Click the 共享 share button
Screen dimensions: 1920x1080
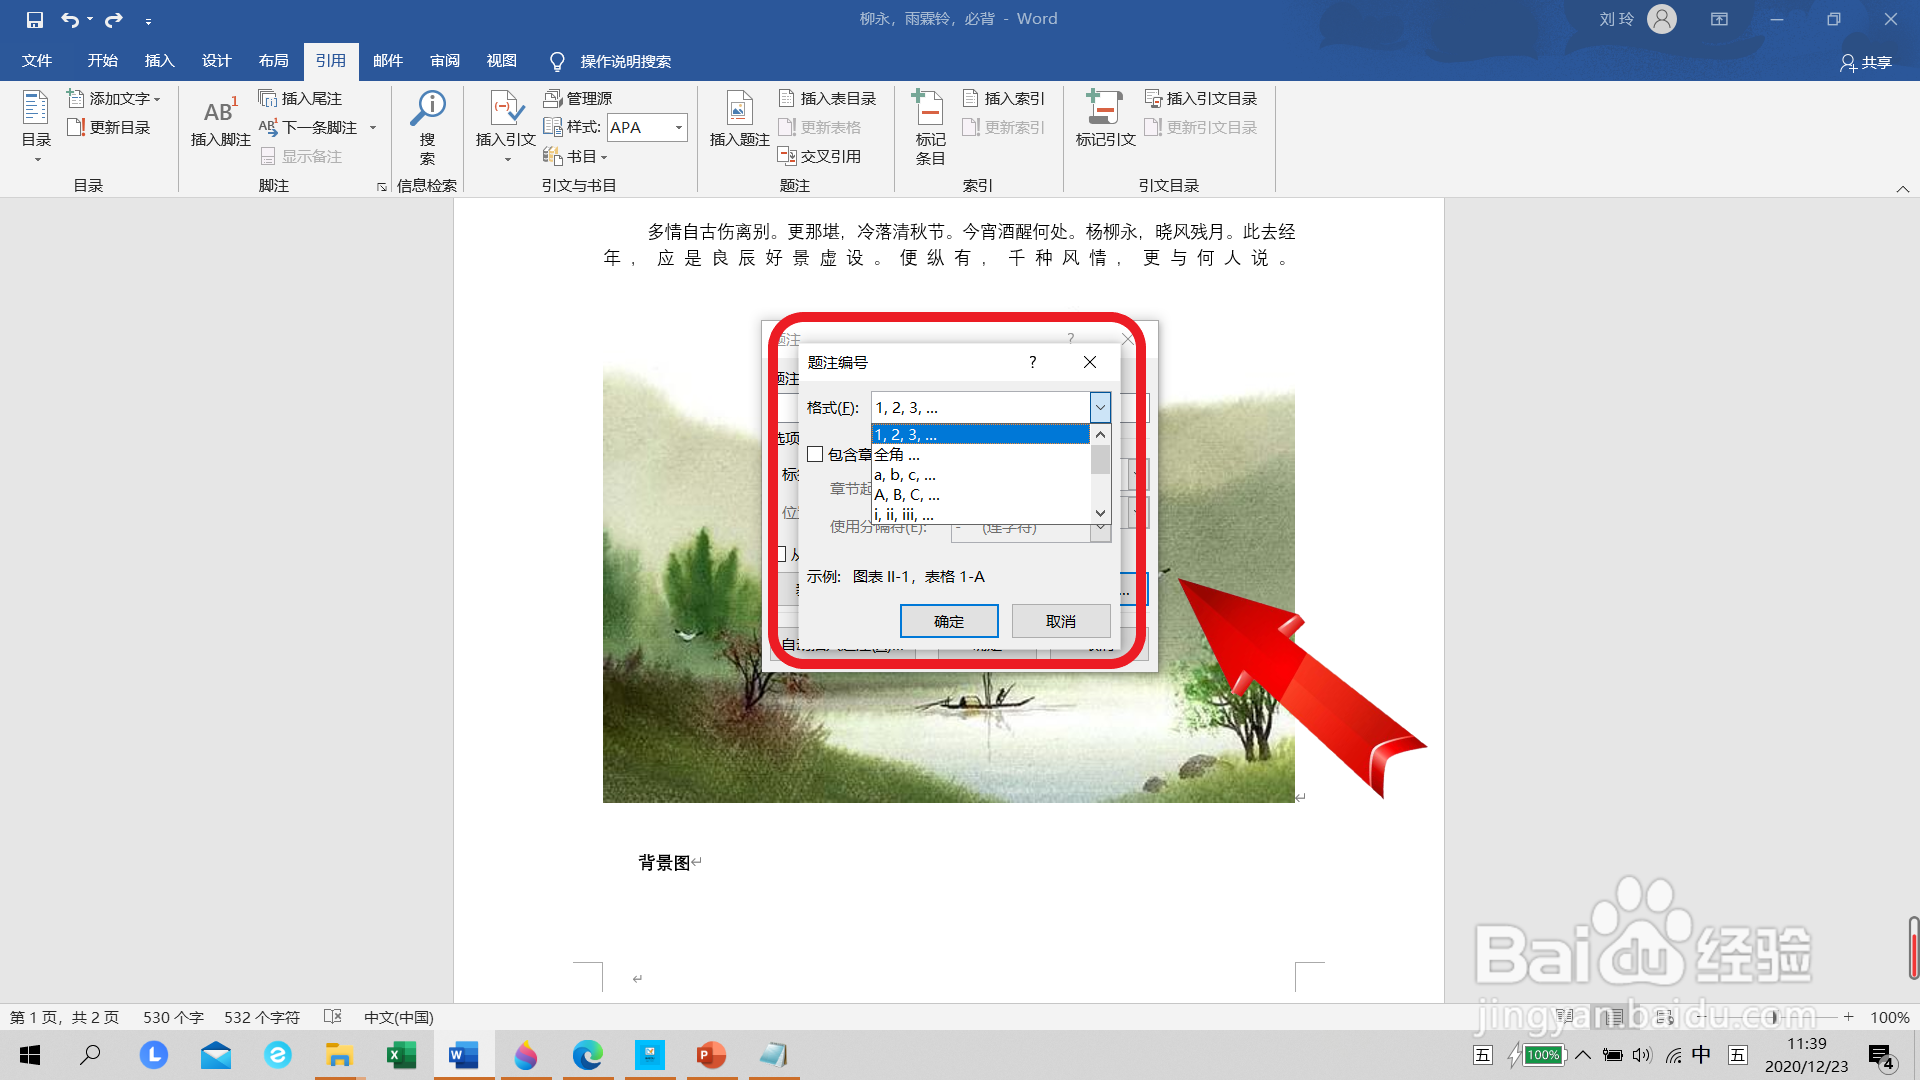pyautogui.click(x=1866, y=63)
